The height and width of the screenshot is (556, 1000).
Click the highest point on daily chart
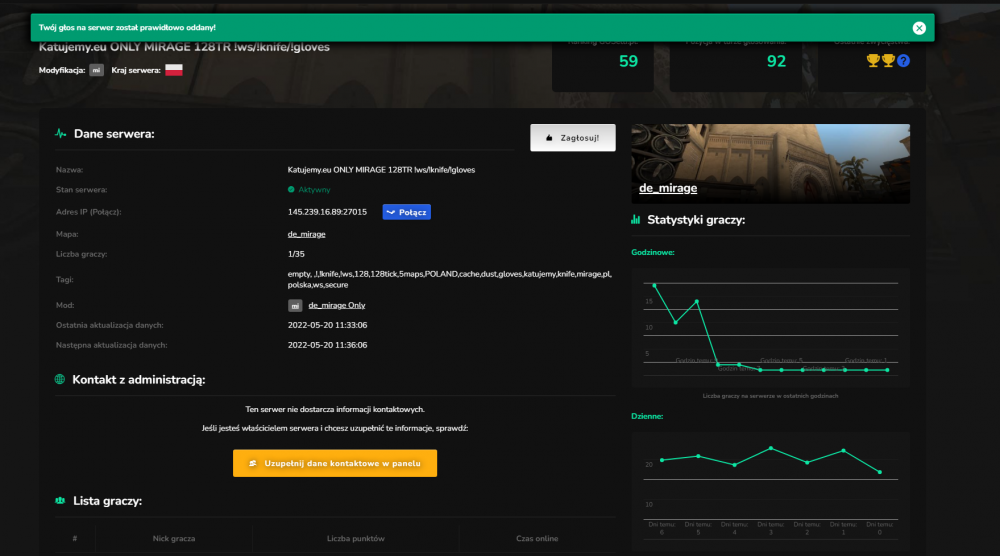pyautogui.click(x=771, y=449)
